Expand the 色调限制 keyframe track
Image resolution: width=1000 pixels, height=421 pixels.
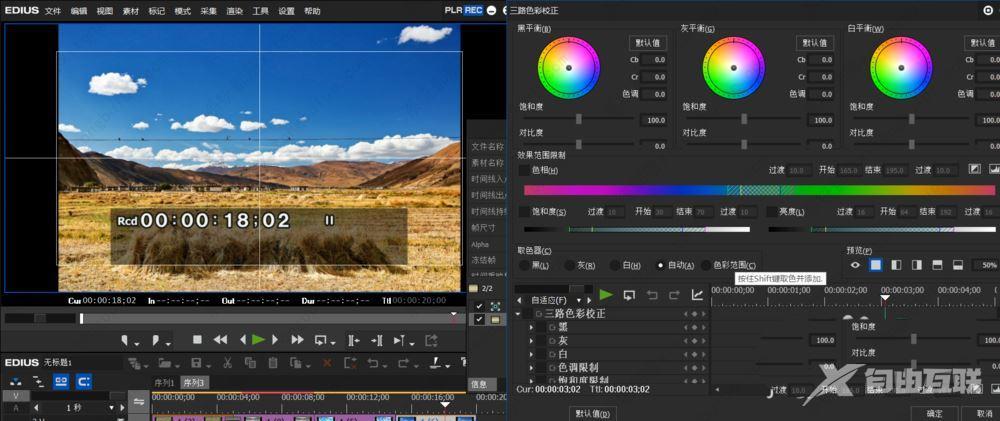[x=531, y=368]
